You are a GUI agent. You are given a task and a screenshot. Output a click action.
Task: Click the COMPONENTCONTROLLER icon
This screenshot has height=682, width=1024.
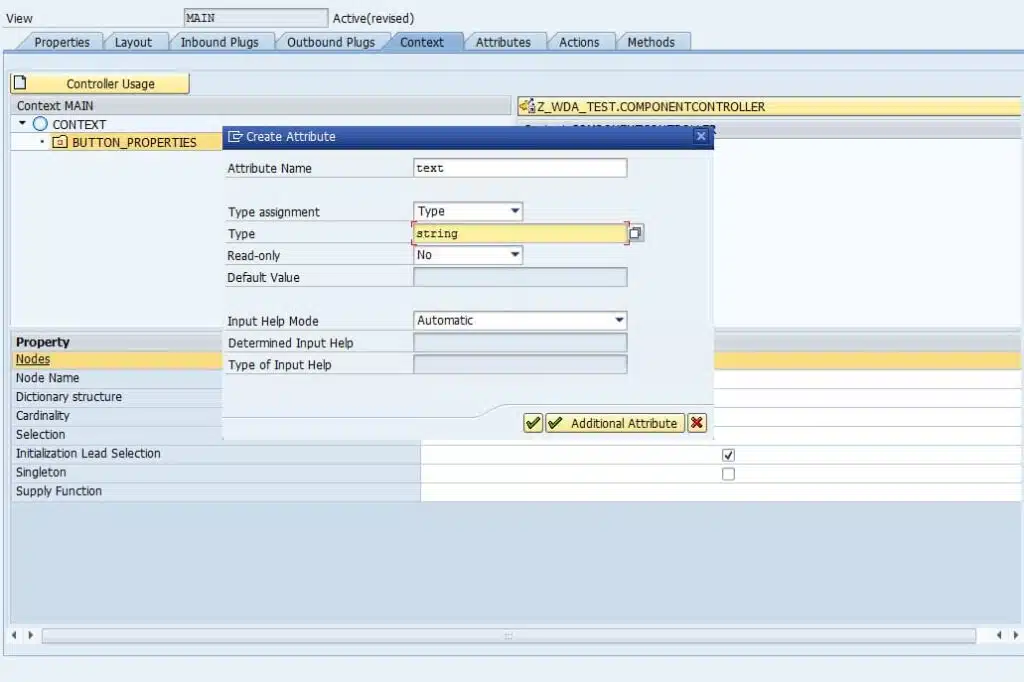(x=527, y=106)
